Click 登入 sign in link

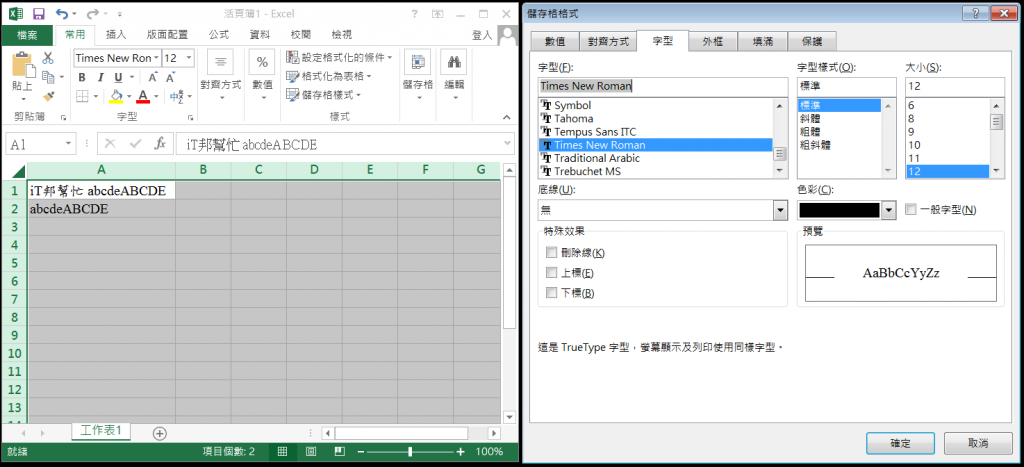tap(482, 35)
